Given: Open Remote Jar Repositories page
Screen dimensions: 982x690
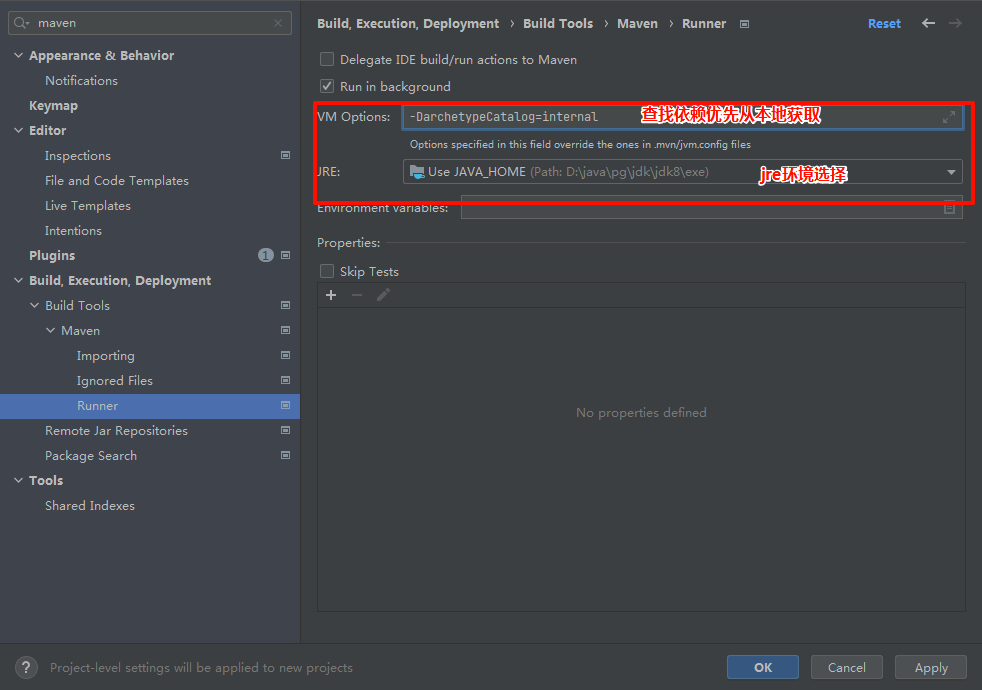Looking at the screenshot, I should coord(116,431).
